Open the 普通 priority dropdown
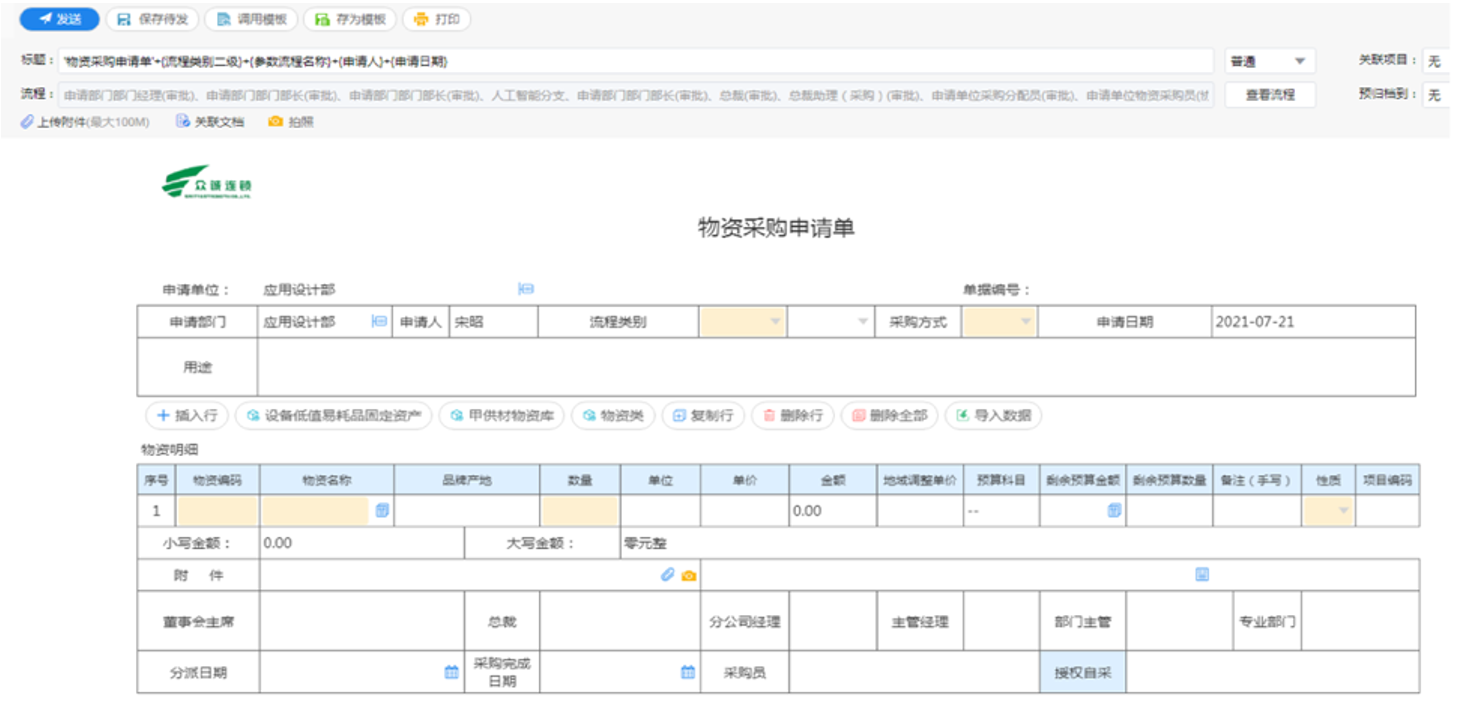1460x711 pixels. pyautogui.click(x=1269, y=61)
